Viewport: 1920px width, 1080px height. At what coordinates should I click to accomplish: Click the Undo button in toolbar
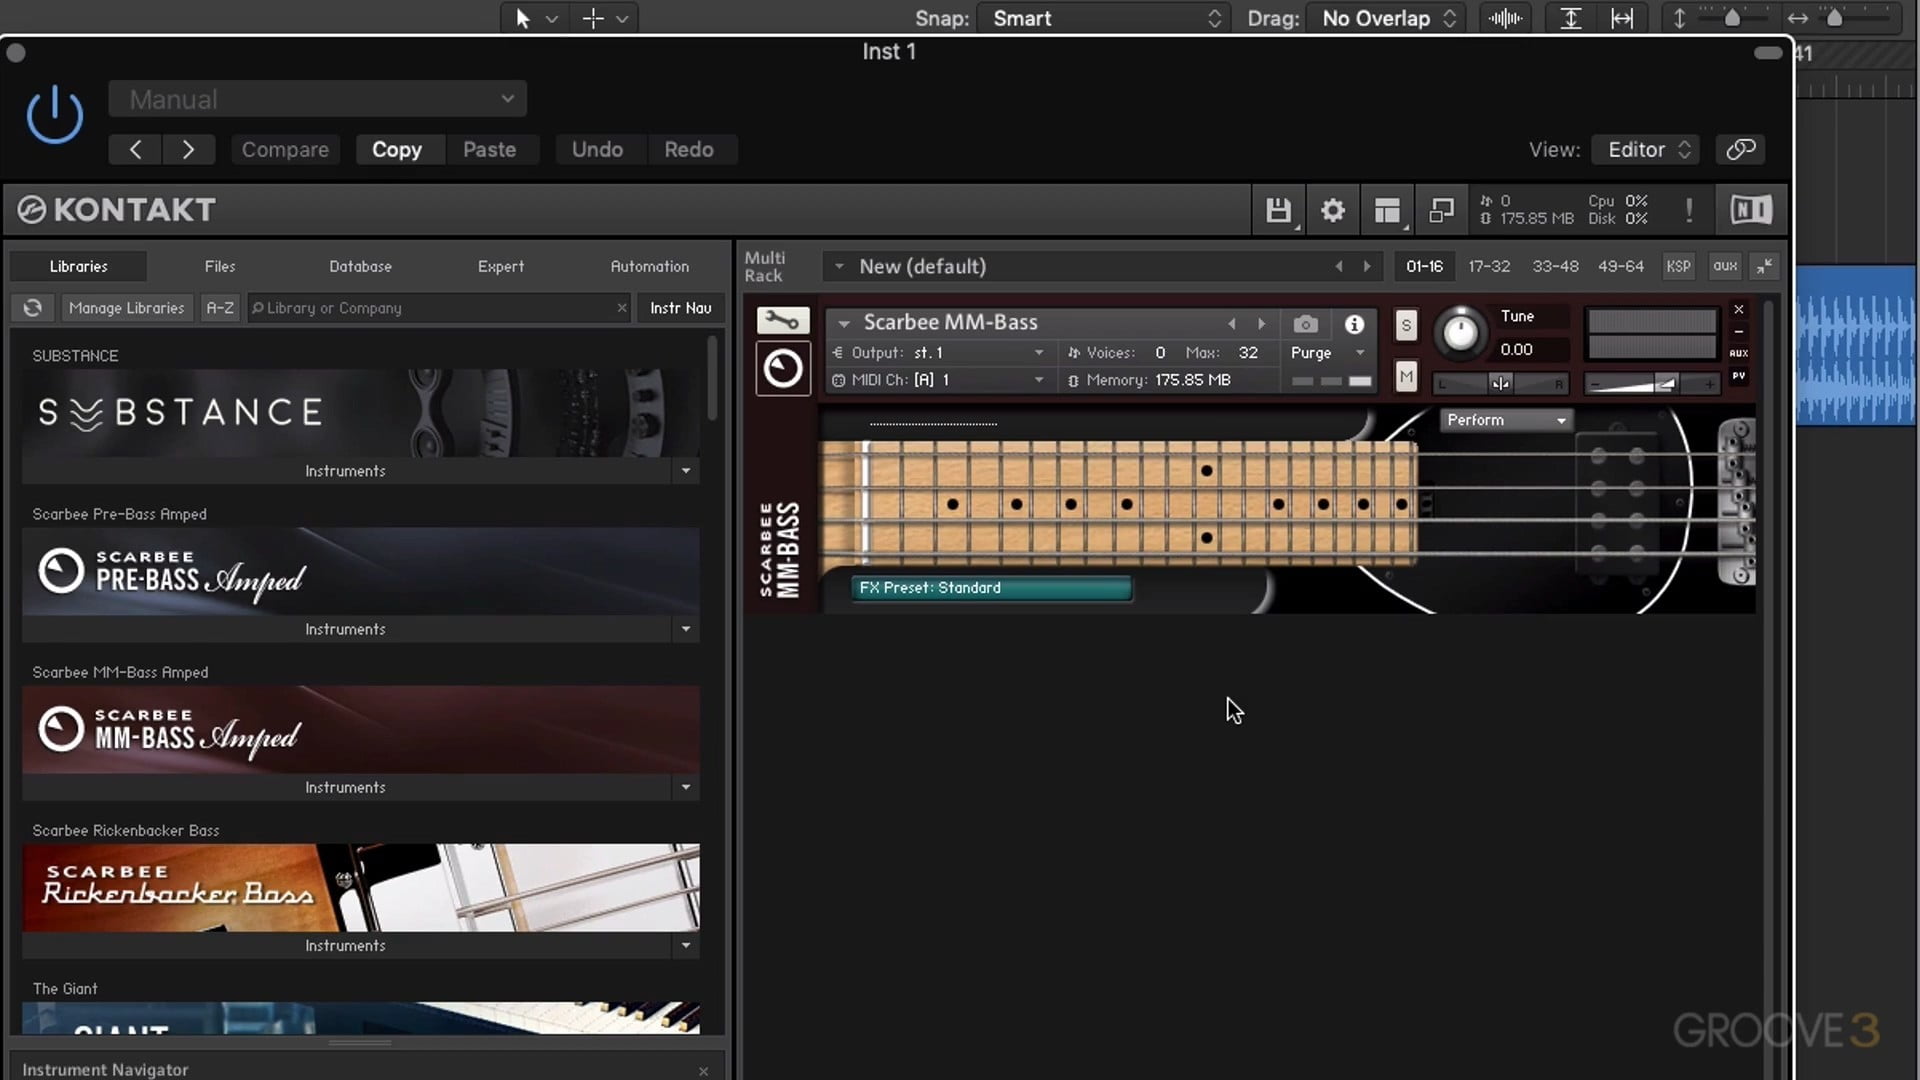click(x=597, y=149)
